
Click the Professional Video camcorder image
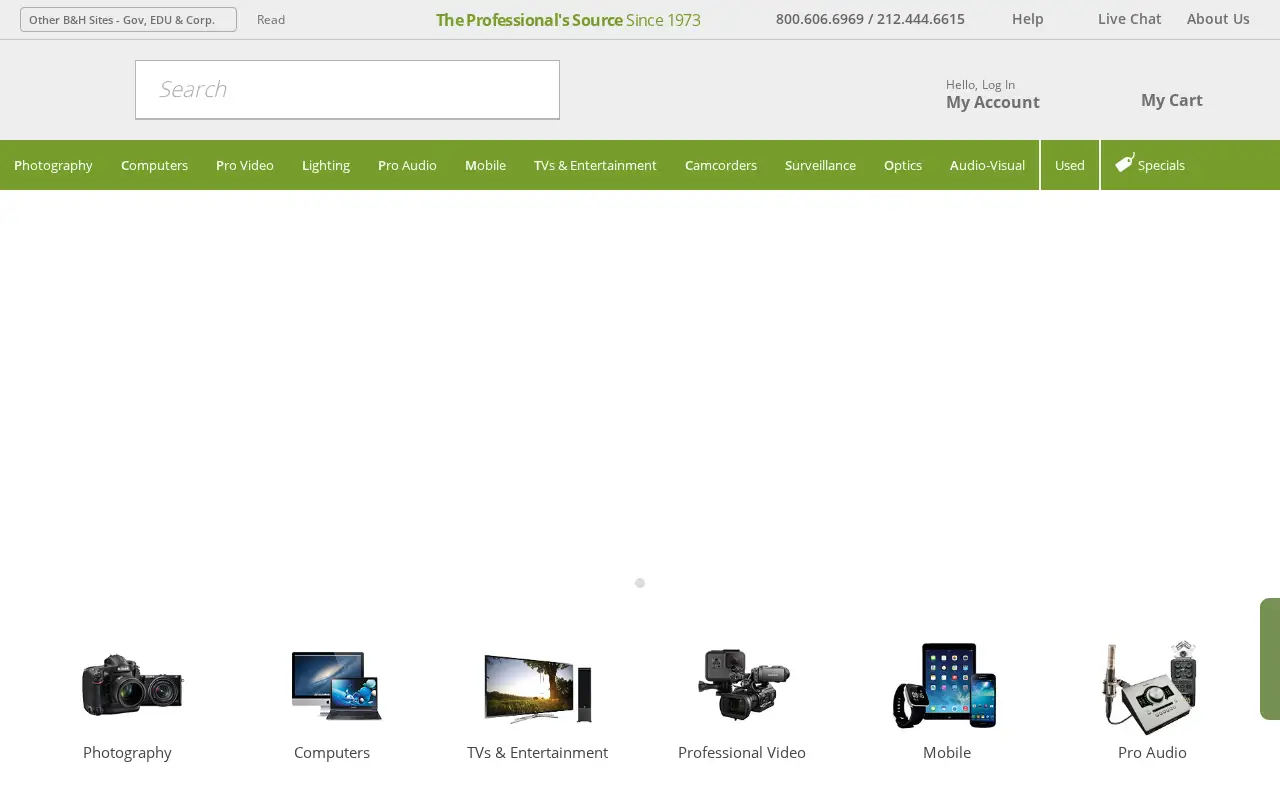[x=743, y=684]
